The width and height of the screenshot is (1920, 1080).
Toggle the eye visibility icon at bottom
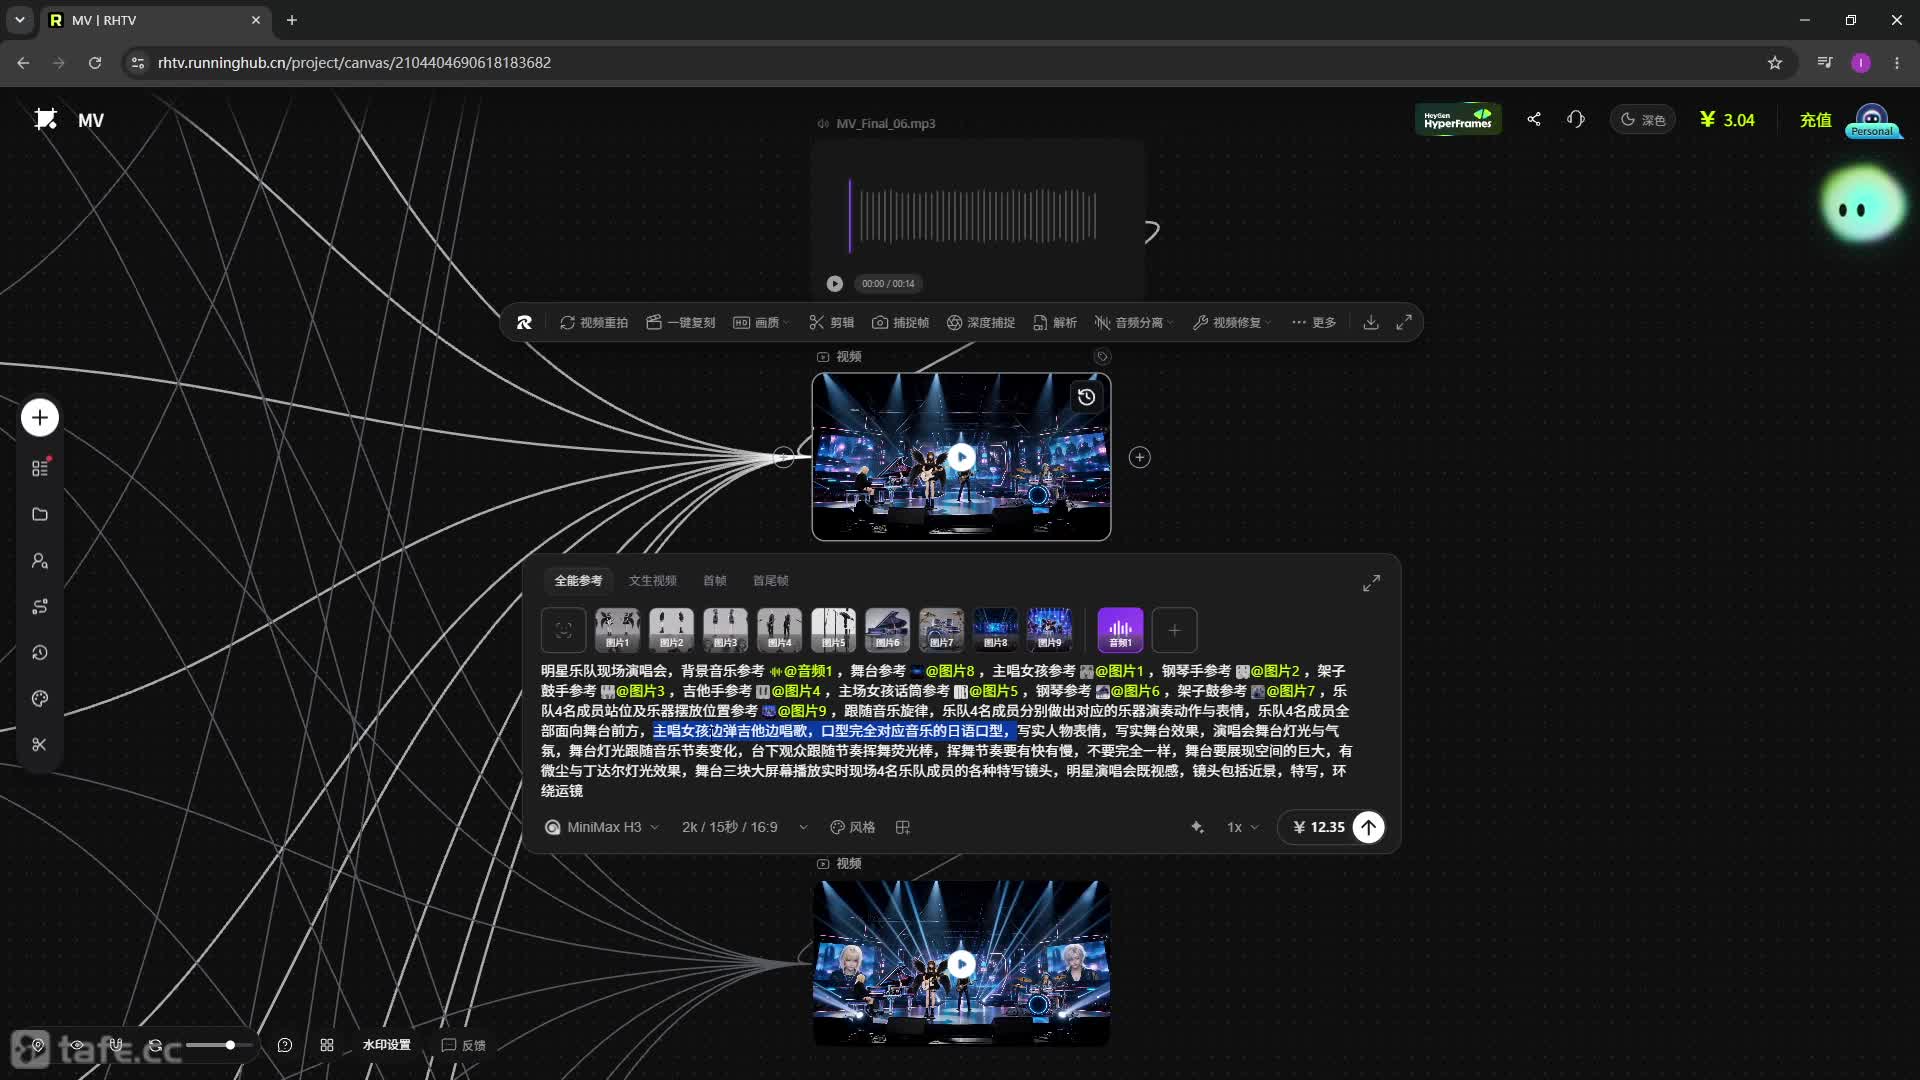pos(77,1045)
